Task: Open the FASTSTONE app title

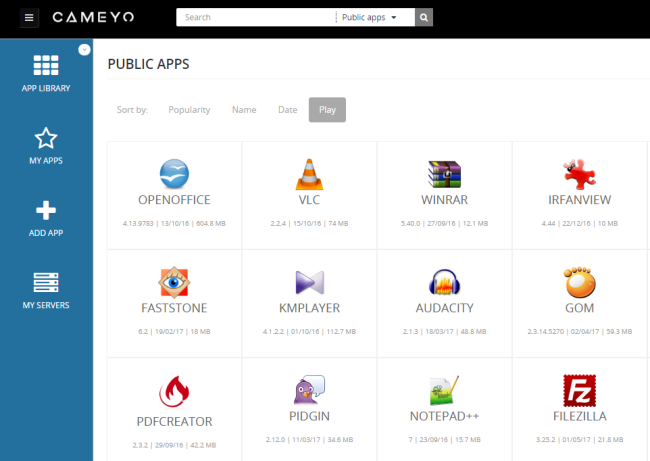Action: pos(174,308)
